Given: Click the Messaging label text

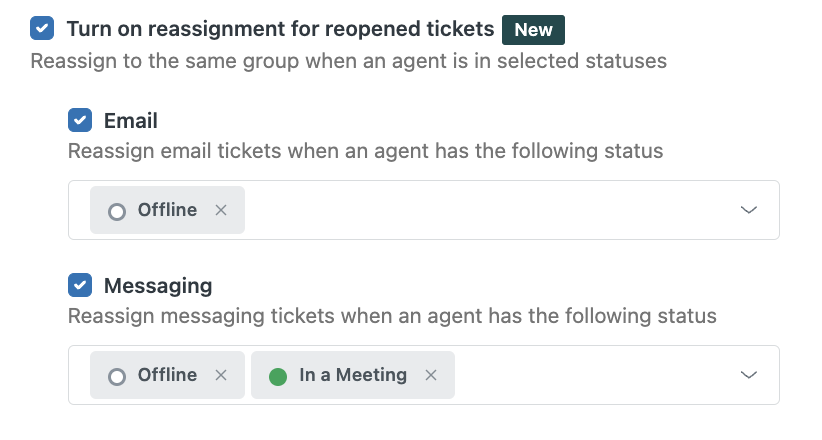Looking at the screenshot, I should [x=158, y=285].
